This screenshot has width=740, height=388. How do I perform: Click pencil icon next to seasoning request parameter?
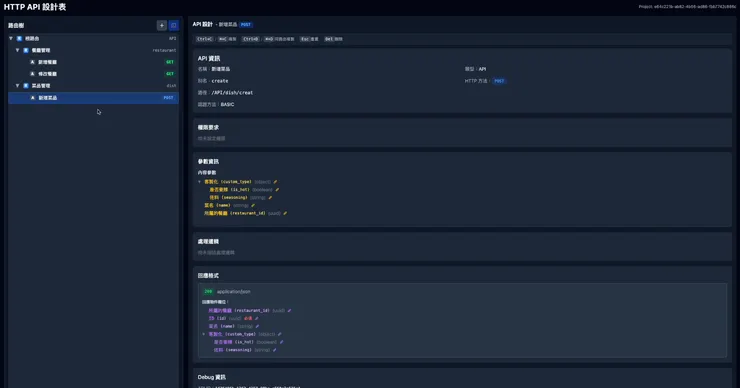pos(270,198)
